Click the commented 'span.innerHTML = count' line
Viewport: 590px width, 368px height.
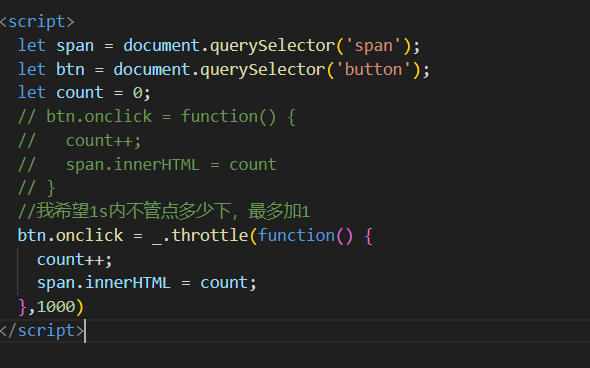(x=148, y=165)
